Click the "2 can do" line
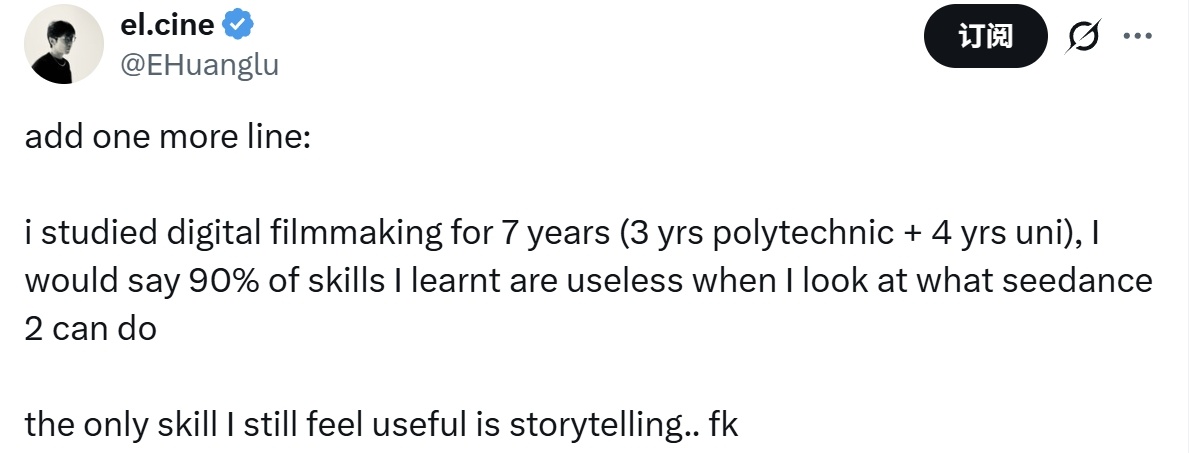The image size is (1189, 453). [90, 328]
